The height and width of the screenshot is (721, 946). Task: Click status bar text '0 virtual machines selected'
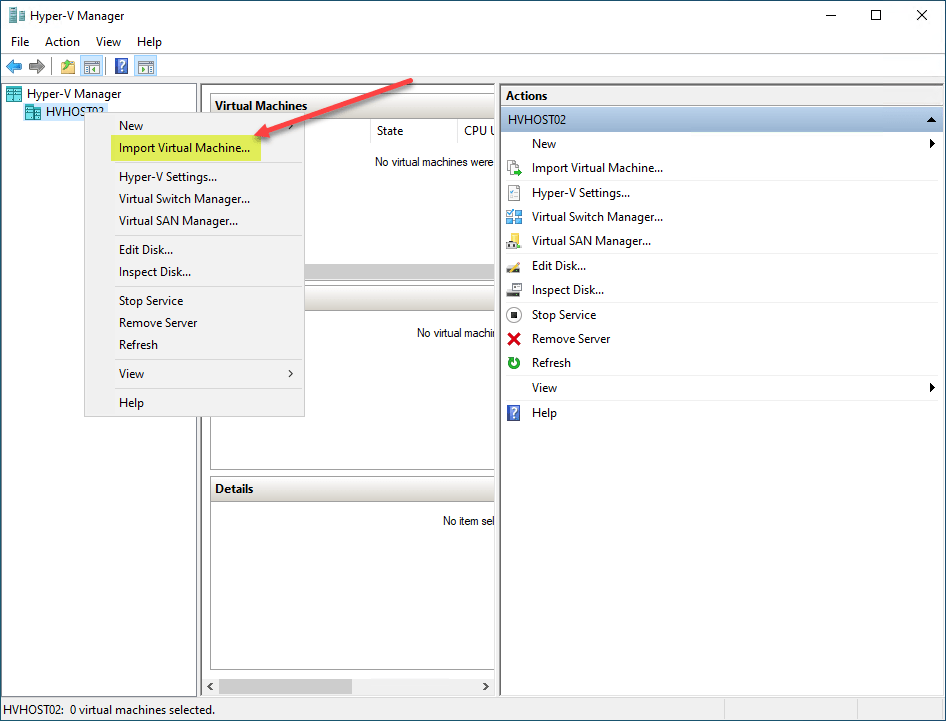tap(142, 710)
